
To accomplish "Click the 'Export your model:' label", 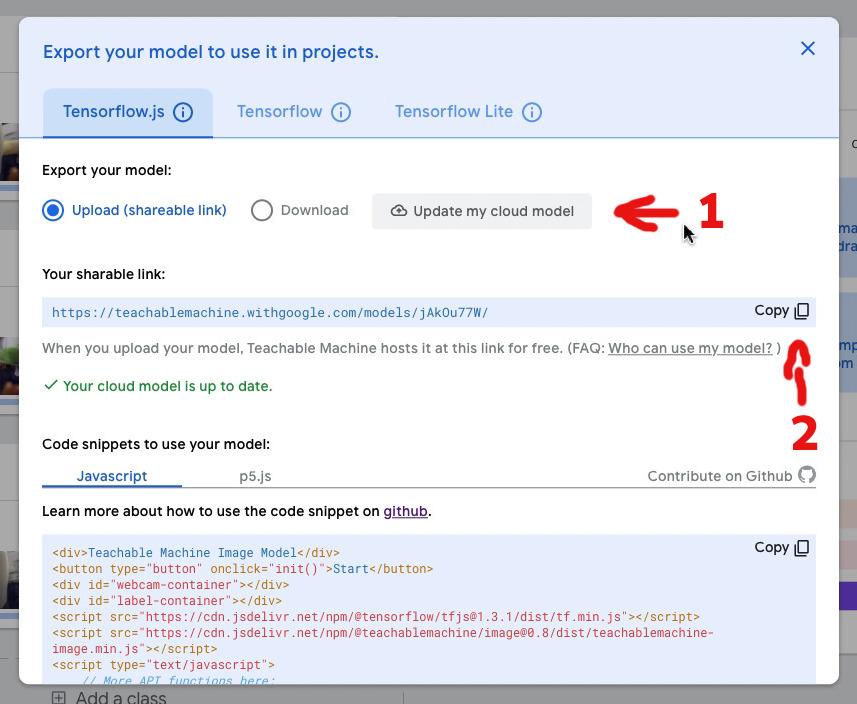I will point(107,170).
